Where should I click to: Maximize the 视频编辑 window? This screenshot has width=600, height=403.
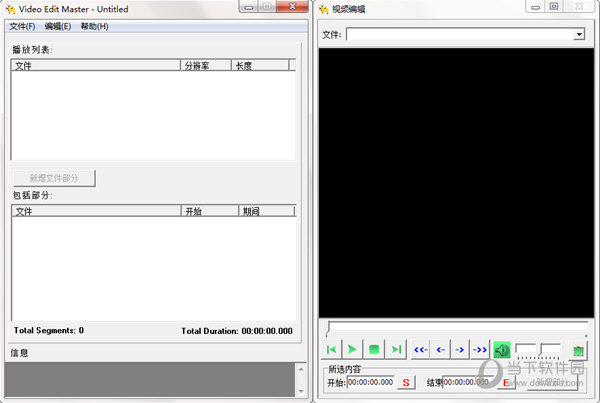pyautogui.click(x=554, y=7)
